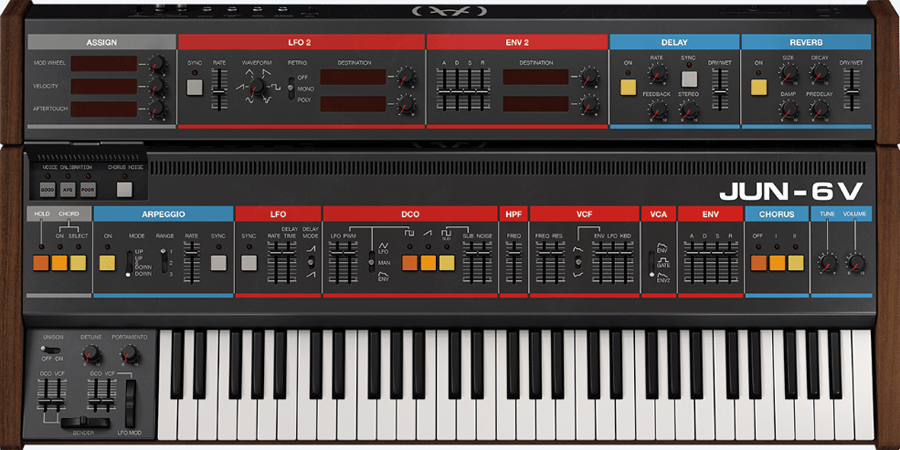Image resolution: width=900 pixels, height=450 pixels.
Task: Click the HOLD orange button
Action: point(41,263)
